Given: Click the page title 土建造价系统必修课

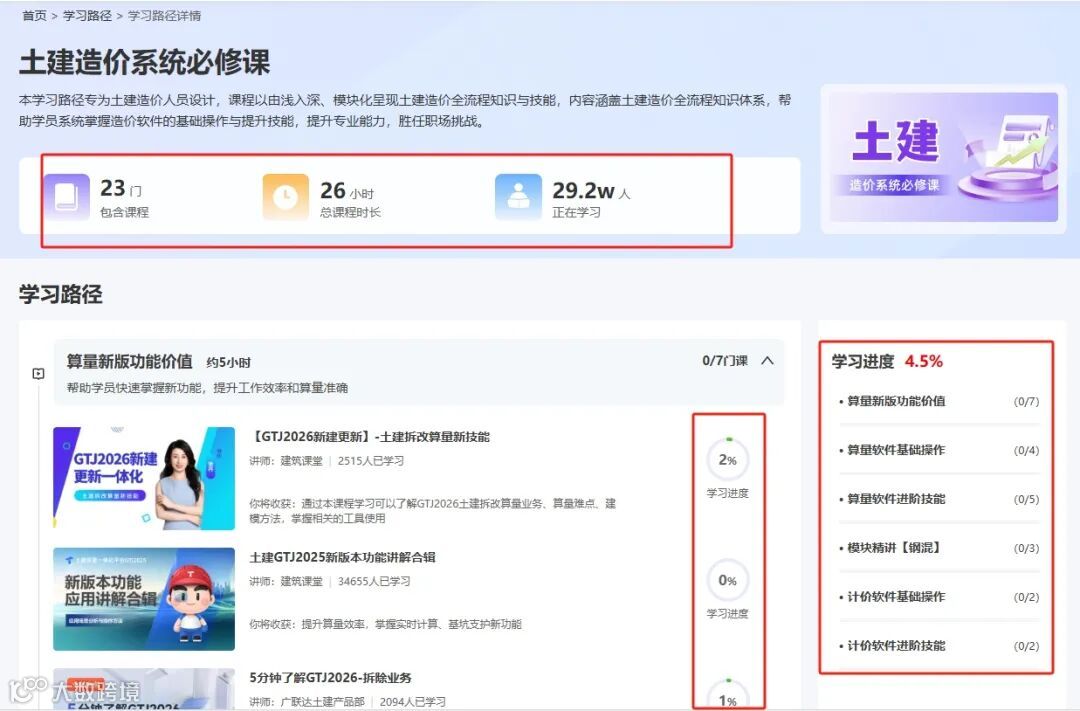Looking at the screenshot, I should [145, 62].
